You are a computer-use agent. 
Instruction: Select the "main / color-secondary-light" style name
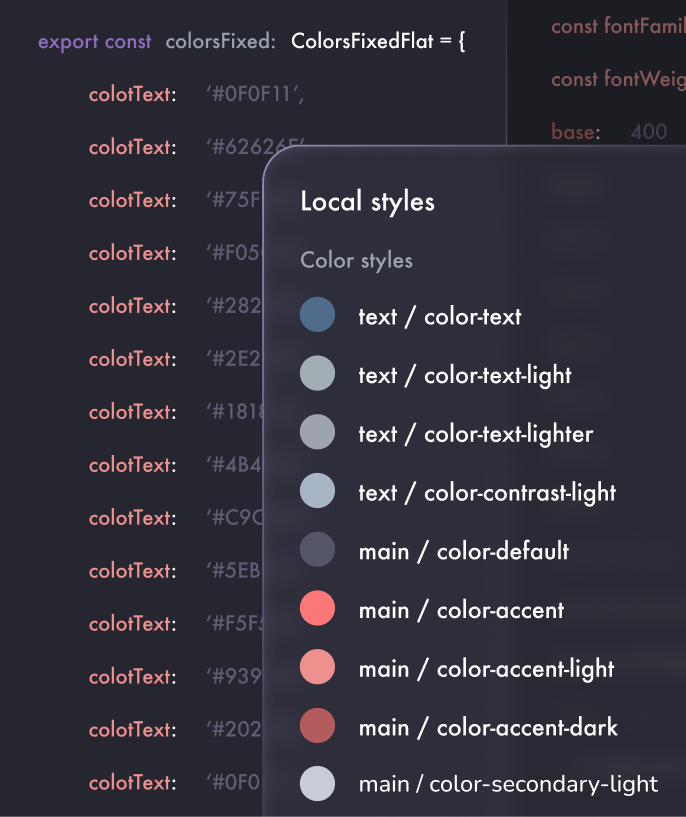[508, 785]
